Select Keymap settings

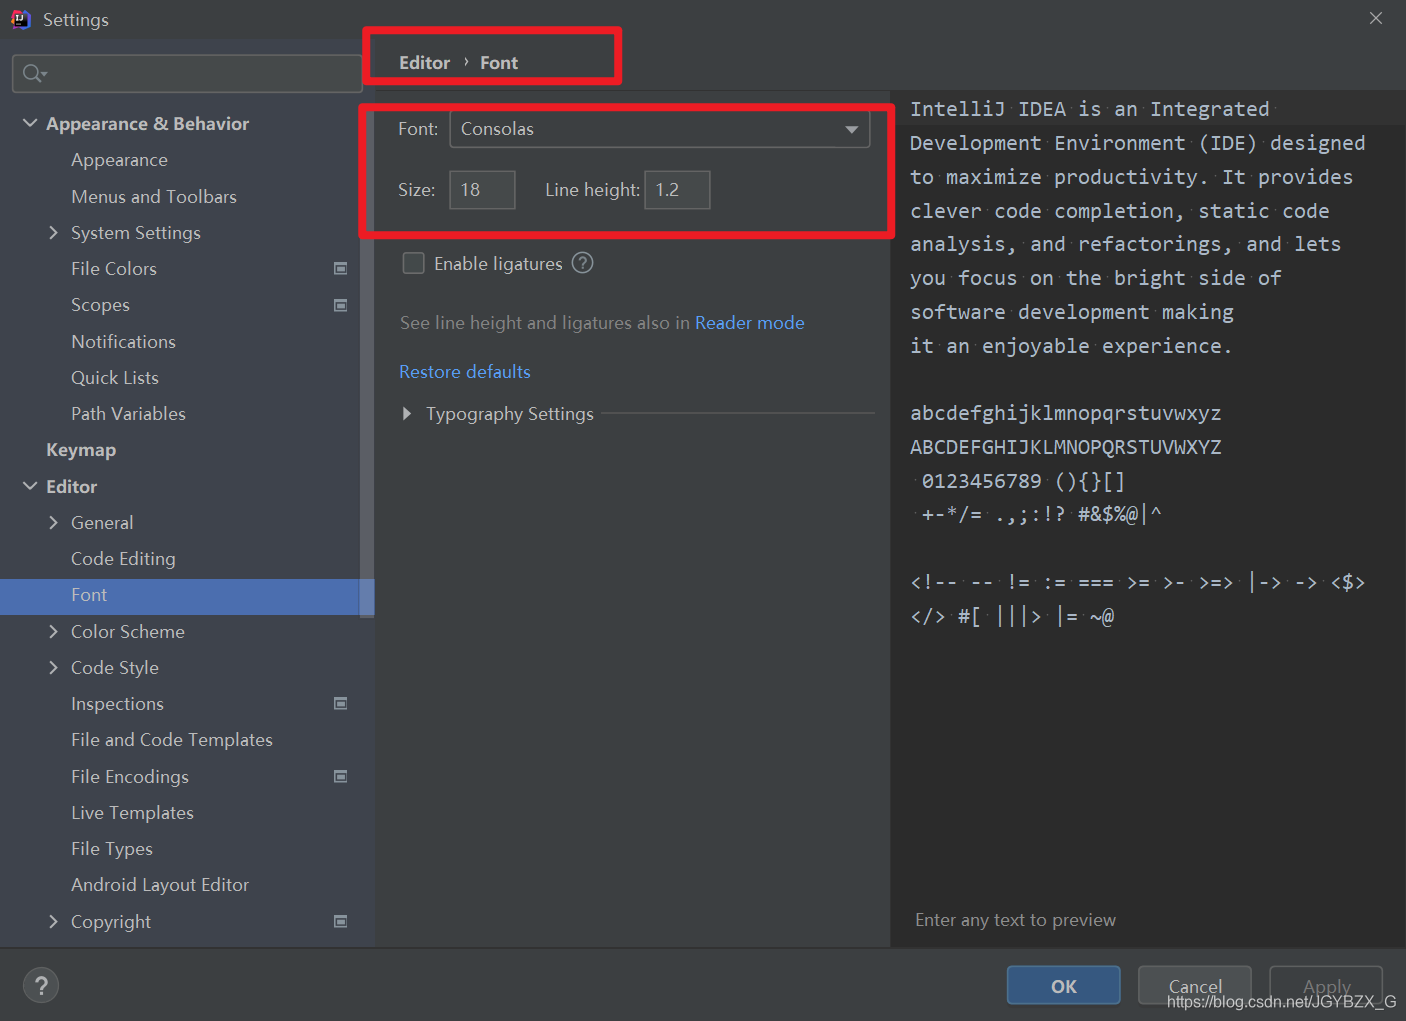click(81, 450)
